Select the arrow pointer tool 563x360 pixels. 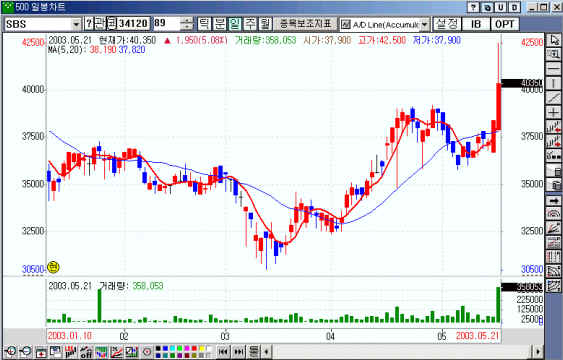[x=554, y=40]
